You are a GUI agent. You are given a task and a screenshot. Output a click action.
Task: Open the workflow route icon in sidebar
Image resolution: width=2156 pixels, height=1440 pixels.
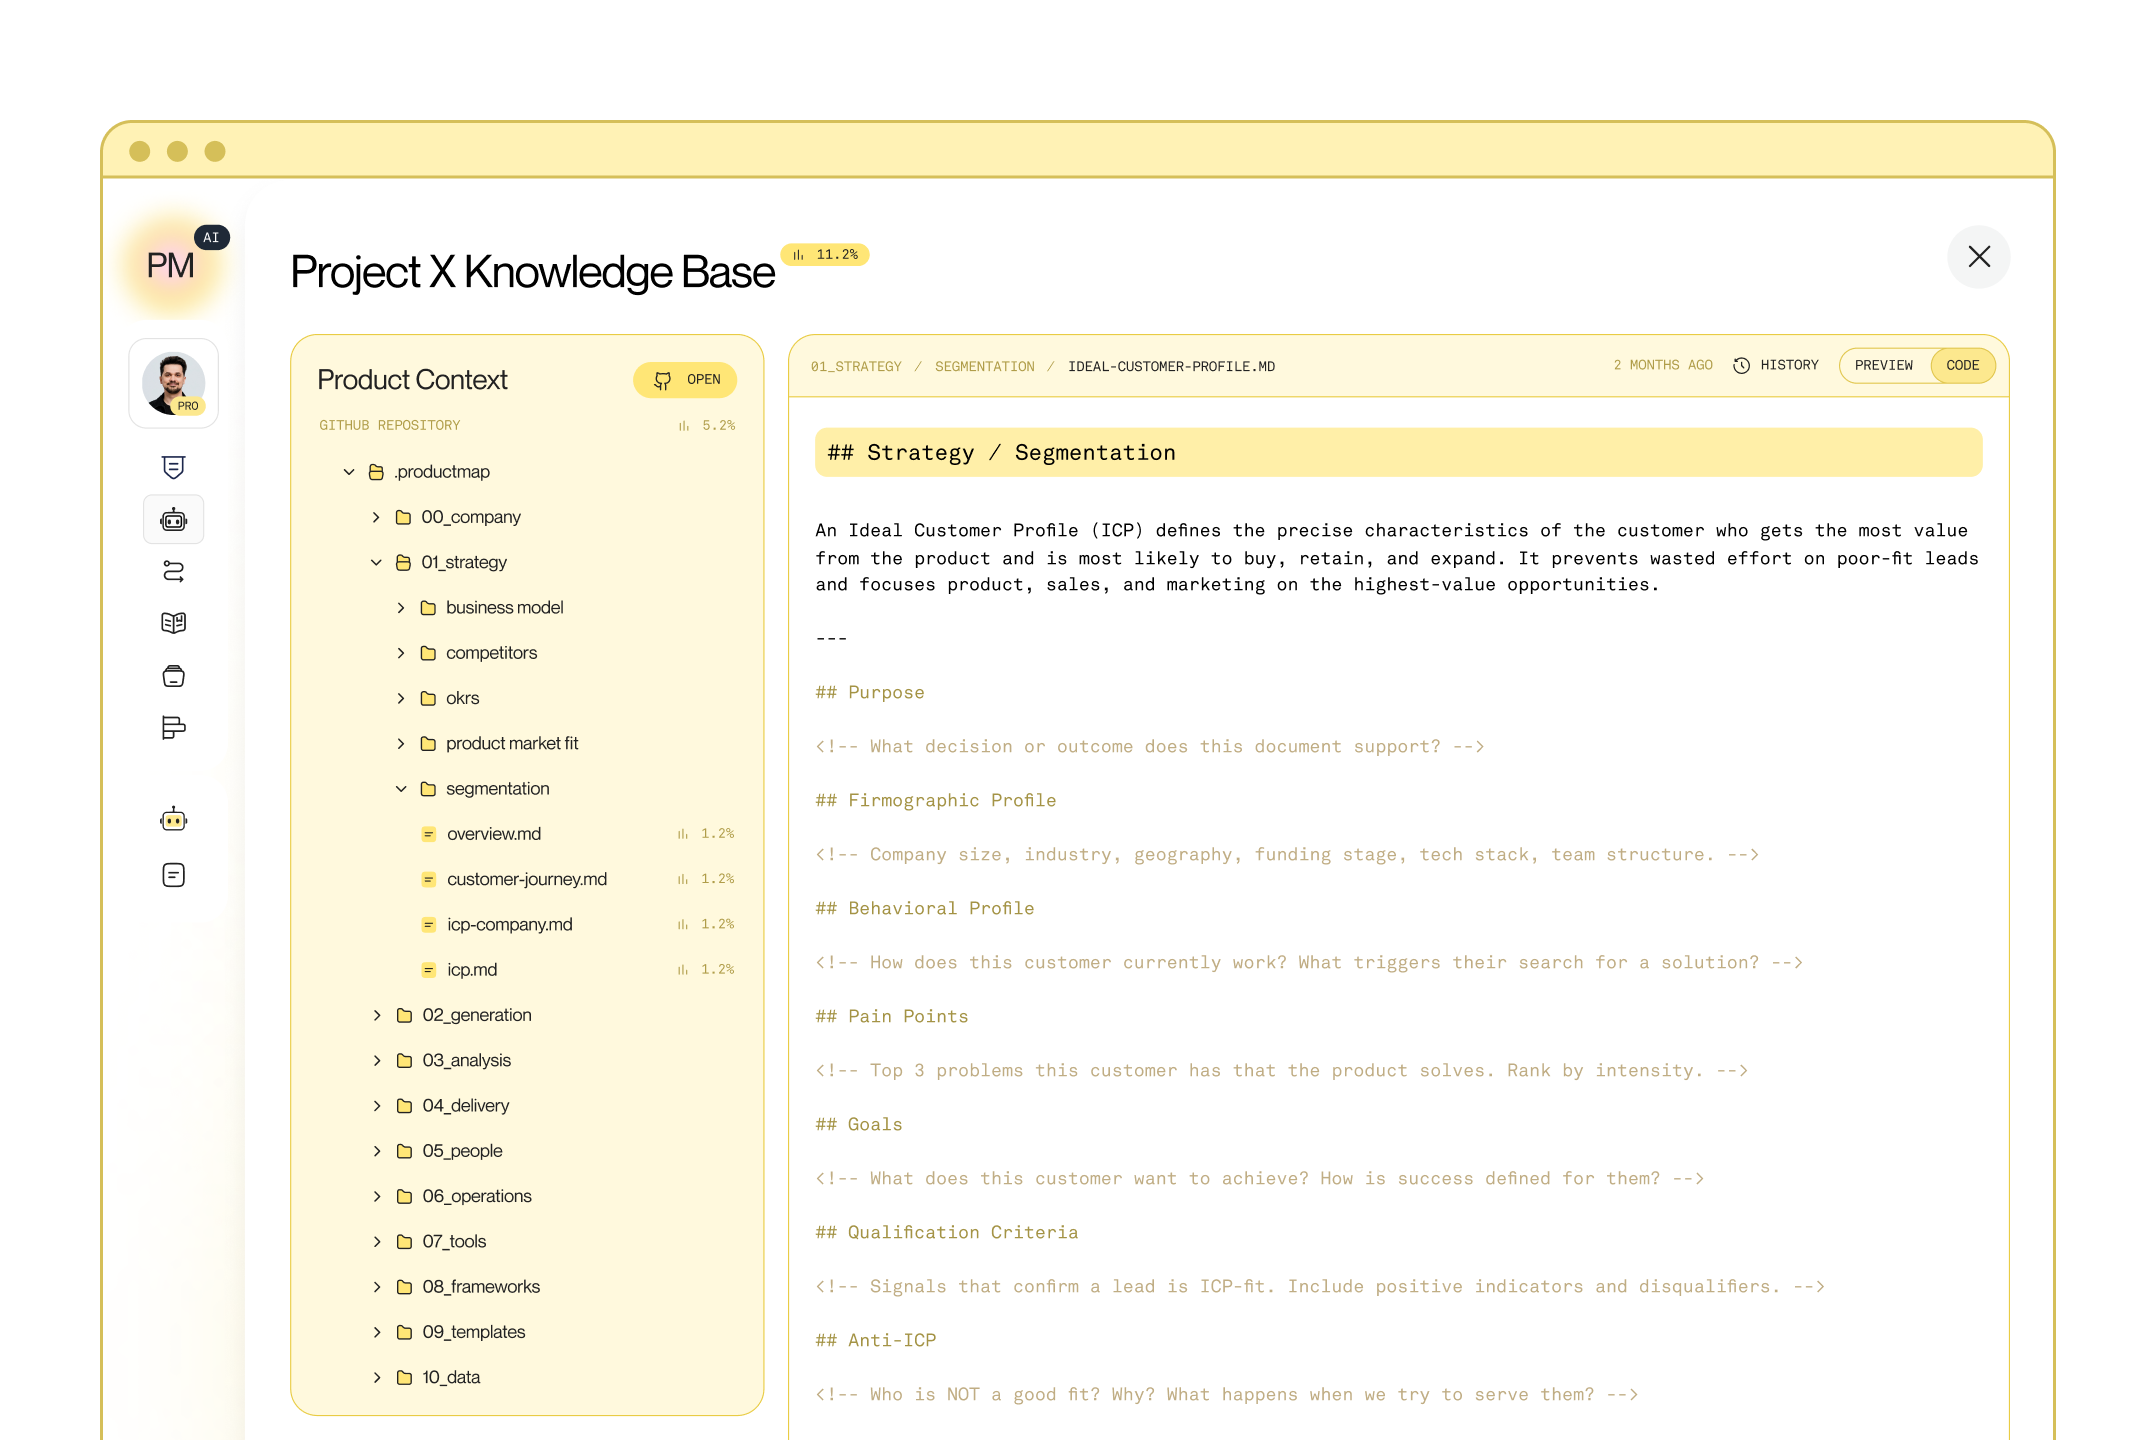click(174, 572)
